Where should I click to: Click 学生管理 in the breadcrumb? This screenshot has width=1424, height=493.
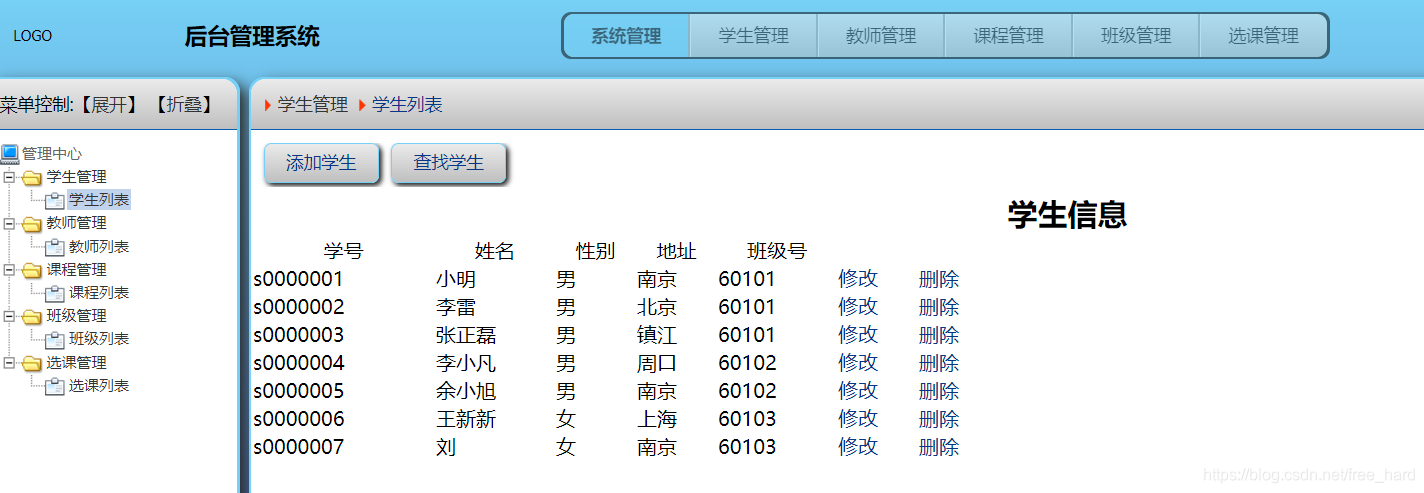tap(313, 105)
